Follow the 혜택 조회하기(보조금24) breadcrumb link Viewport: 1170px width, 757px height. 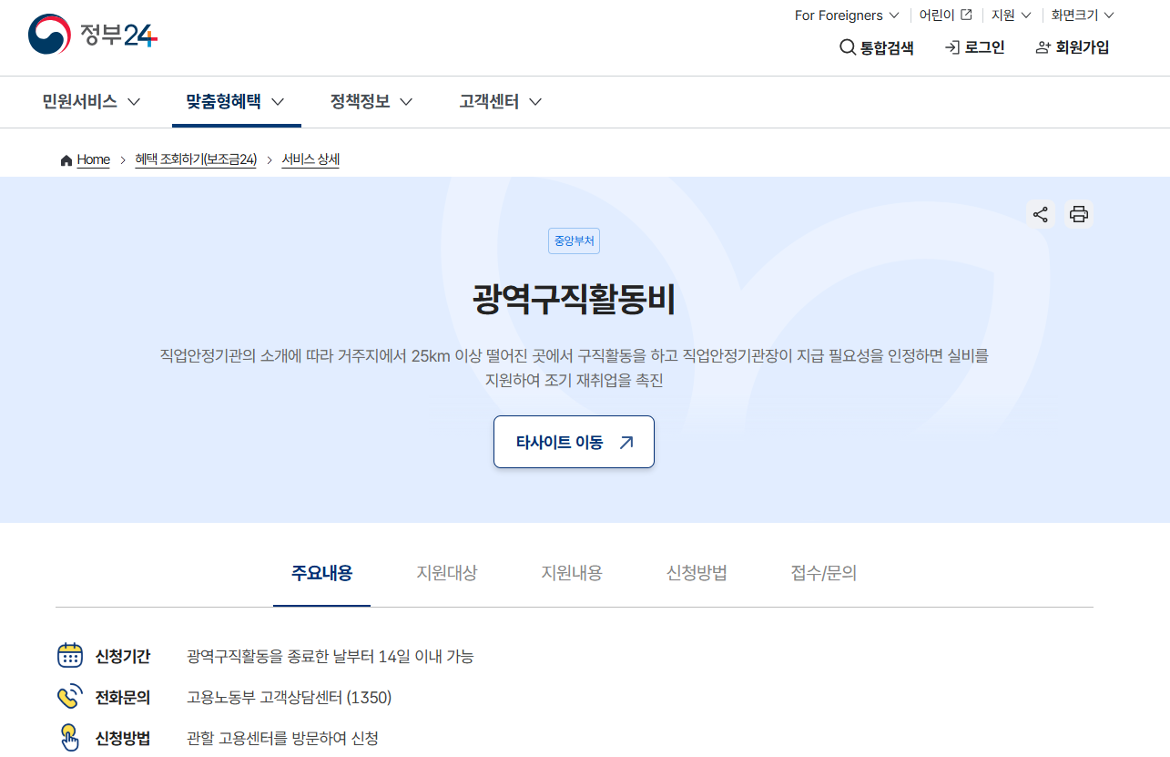(x=196, y=159)
